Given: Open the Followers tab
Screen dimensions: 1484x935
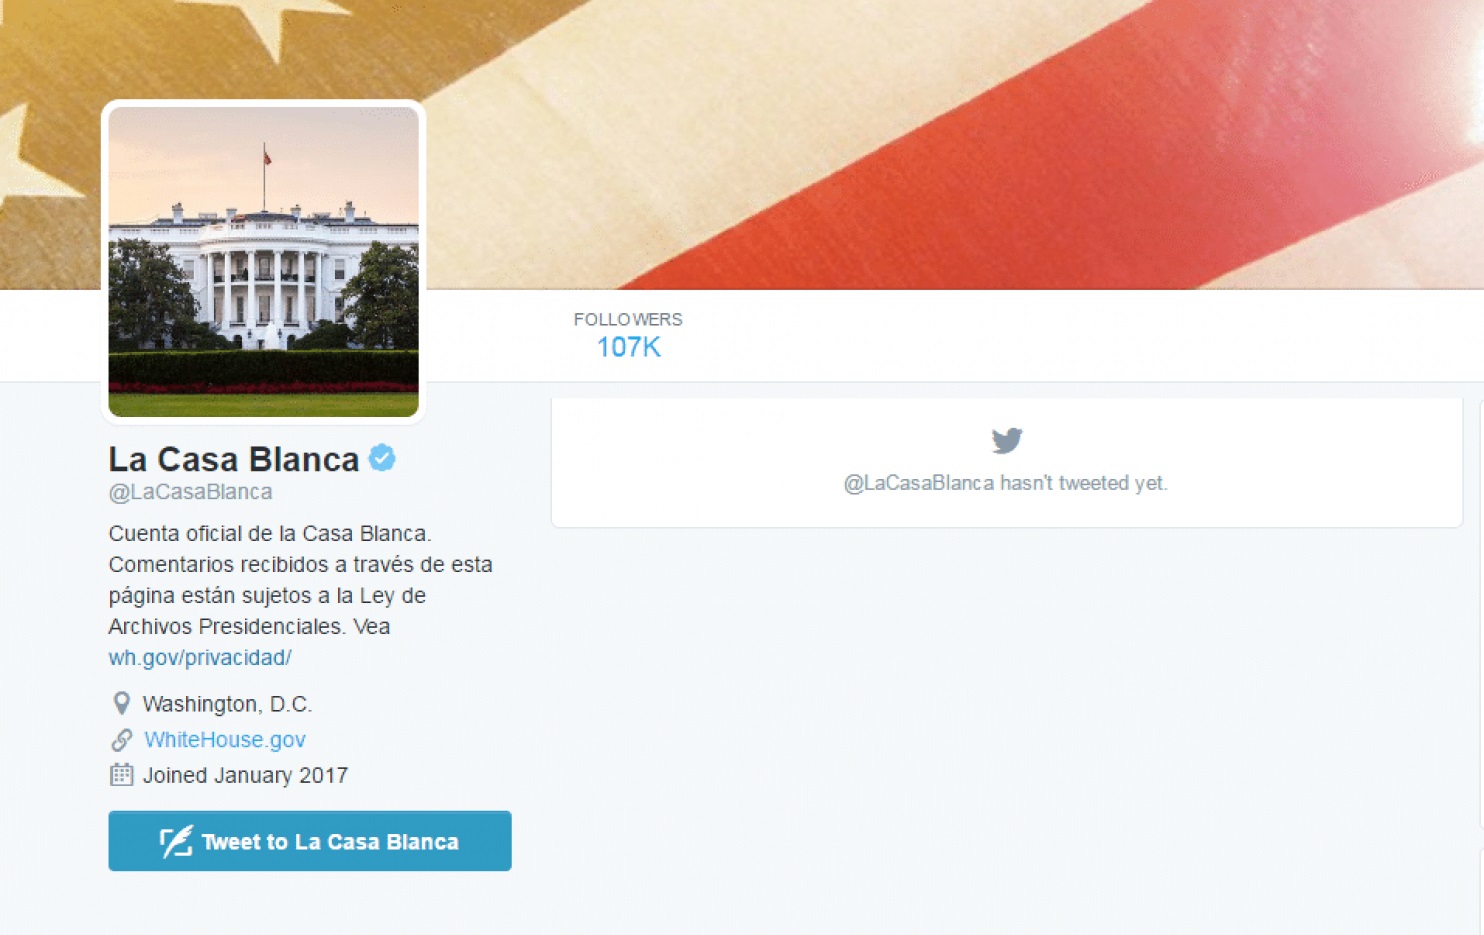Looking at the screenshot, I should tap(628, 335).
